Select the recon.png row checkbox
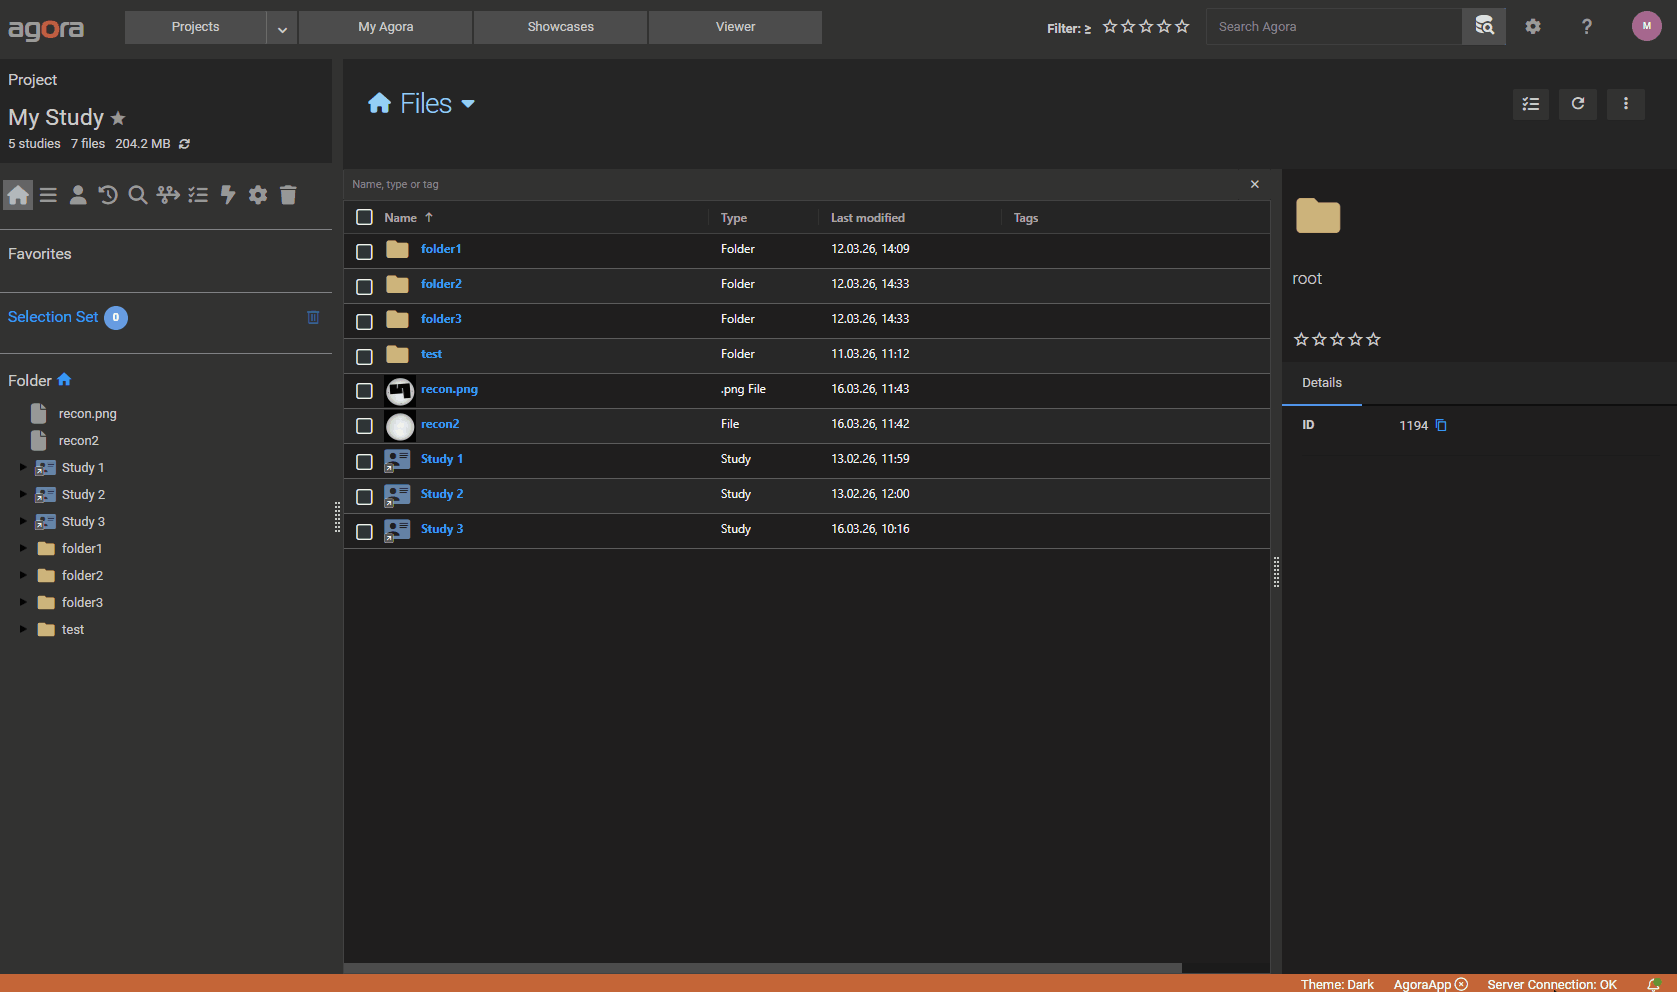This screenshot has height=992, width=1677. (365, 391)
